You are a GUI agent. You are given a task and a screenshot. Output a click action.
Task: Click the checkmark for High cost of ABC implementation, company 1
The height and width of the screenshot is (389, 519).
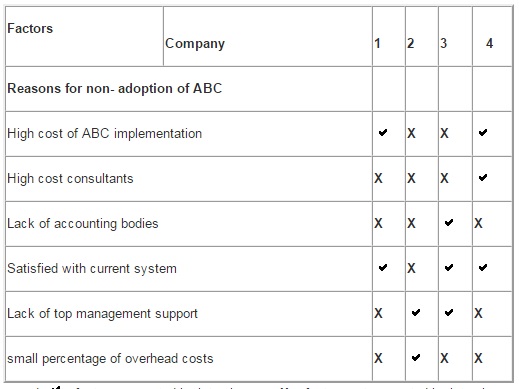383,133
